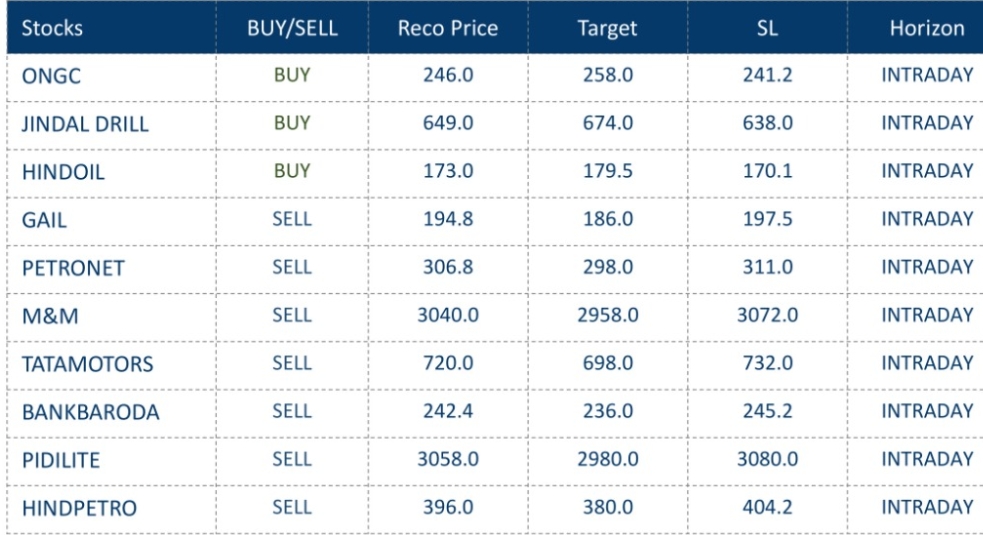The height and width of the screenshot is (535, 983).
Task: Select the BUY/SELL column header
Action: click(x=292, y=28)
